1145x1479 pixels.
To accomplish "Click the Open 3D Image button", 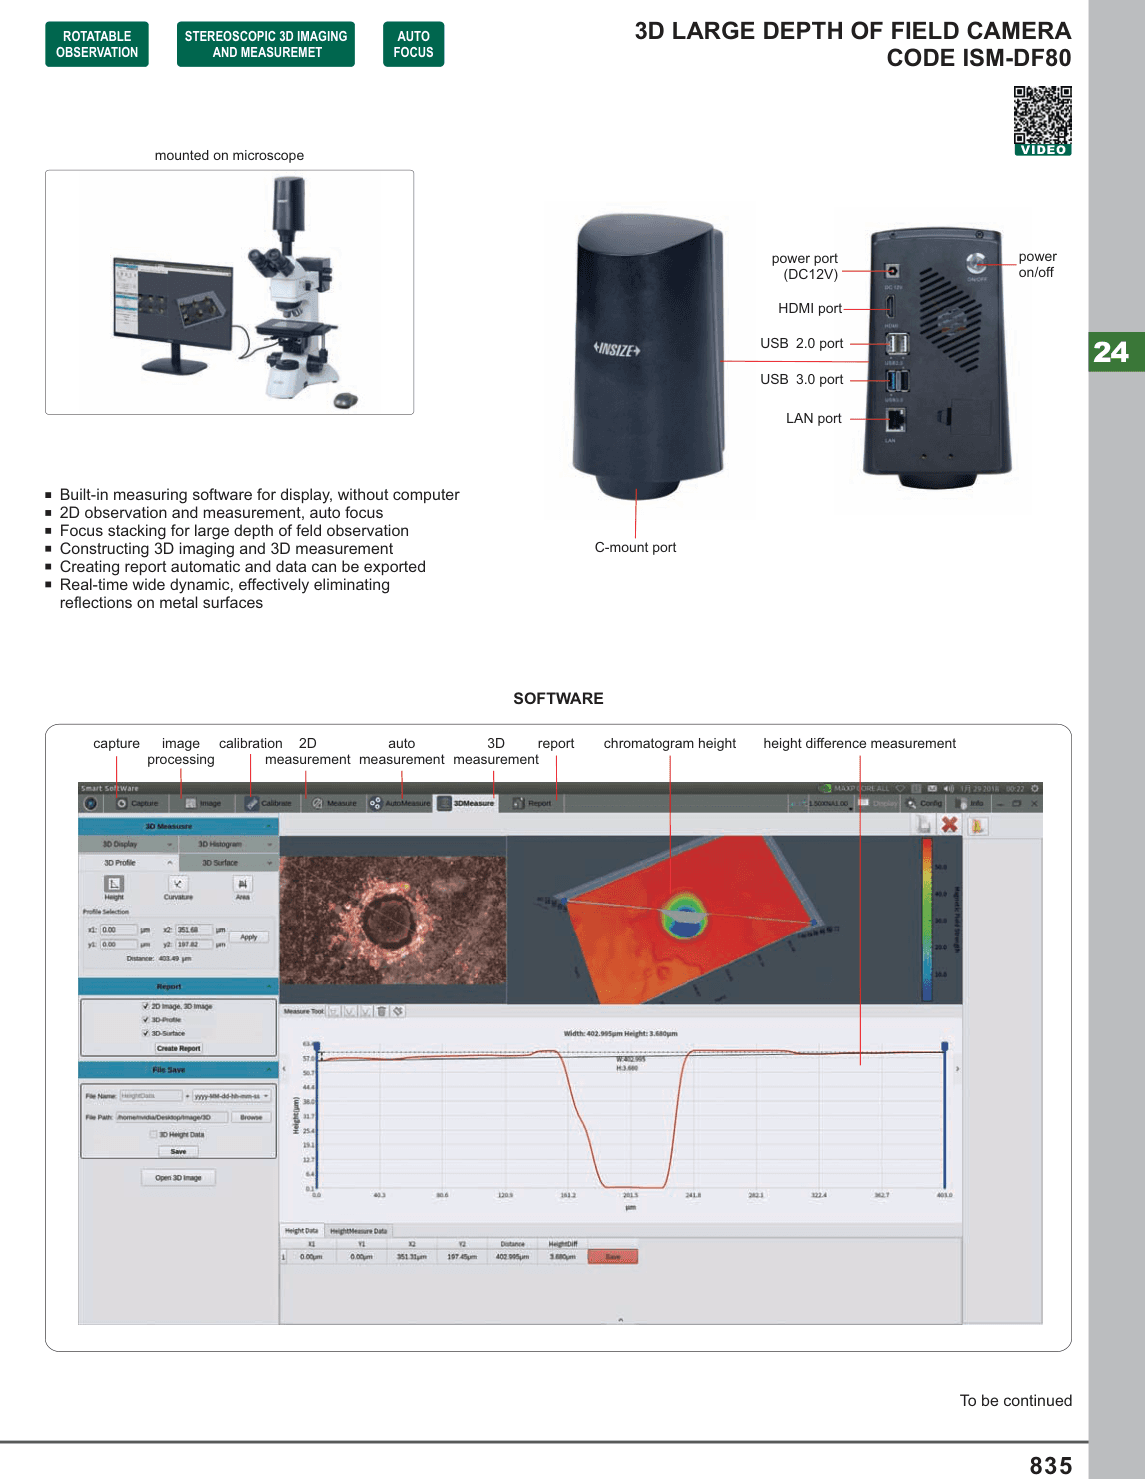I will [x=178, y=1178].
